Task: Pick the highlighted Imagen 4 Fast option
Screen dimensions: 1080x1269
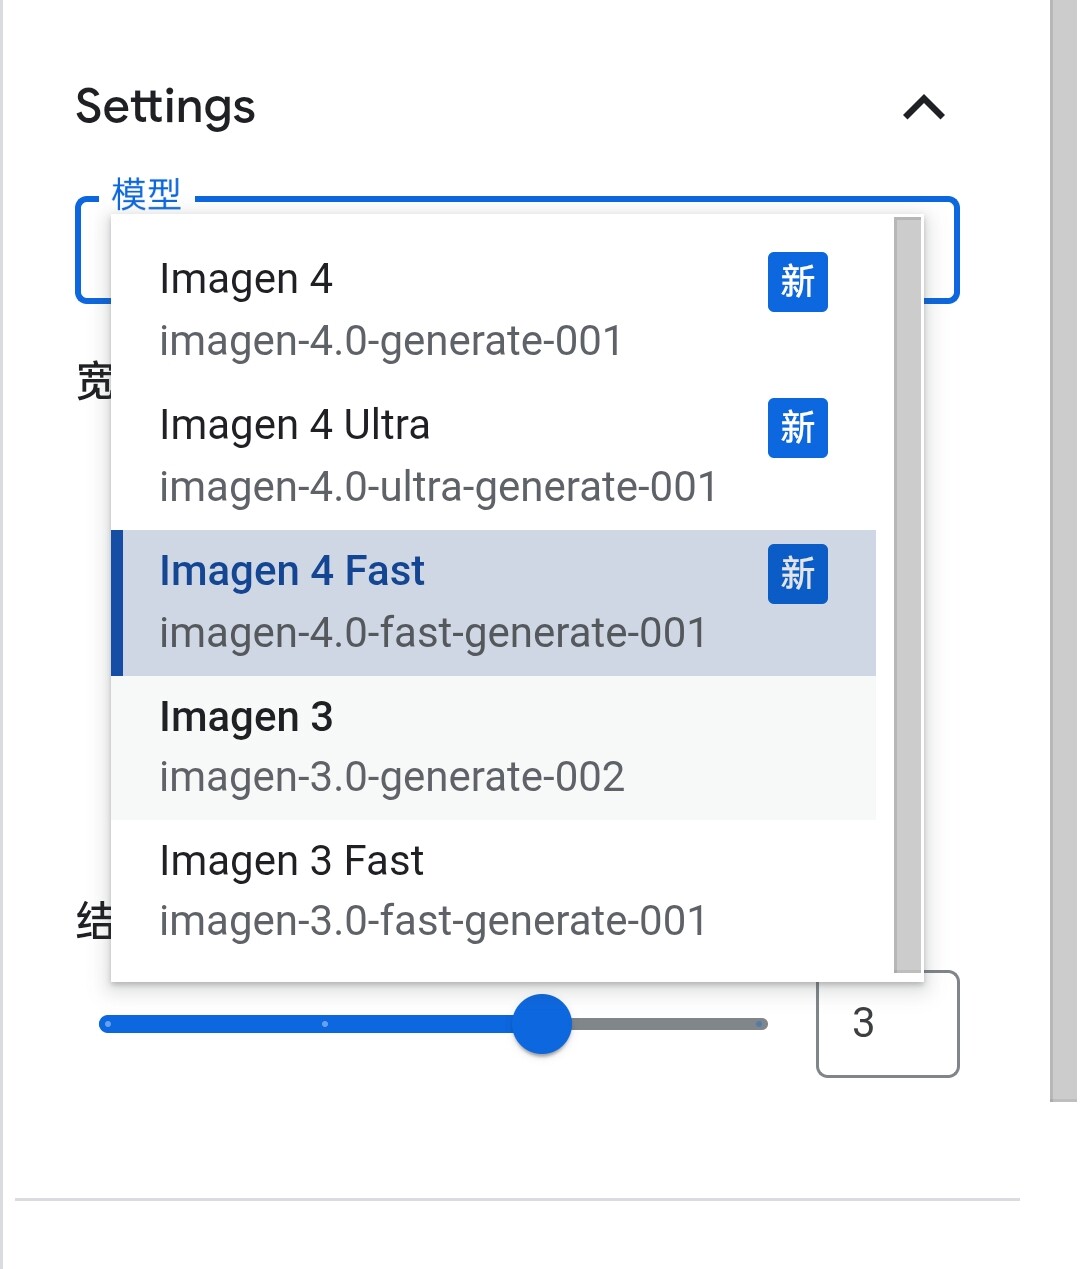Action: (493, 603)
